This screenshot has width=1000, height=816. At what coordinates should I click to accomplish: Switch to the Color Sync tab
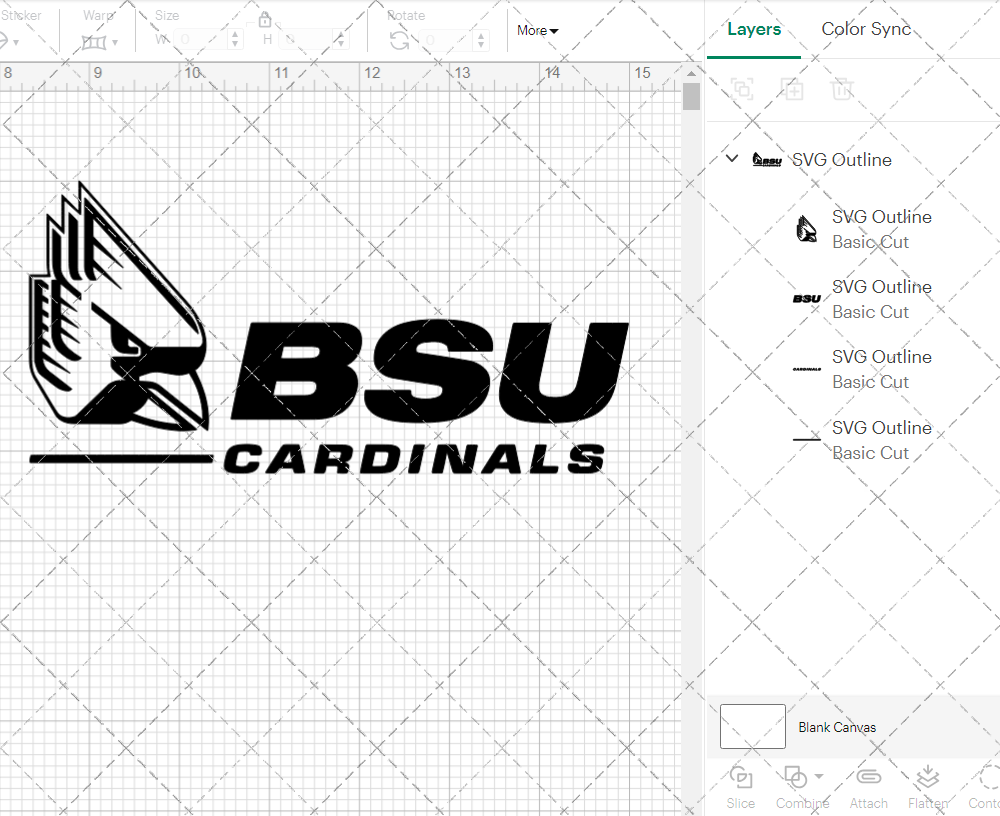[x=866, y=29]
